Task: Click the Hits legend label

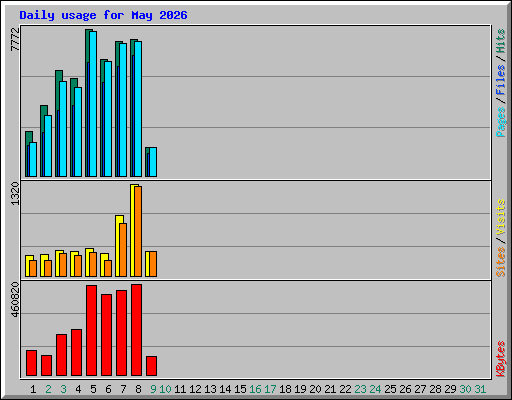Action: (x=501, y=41)
